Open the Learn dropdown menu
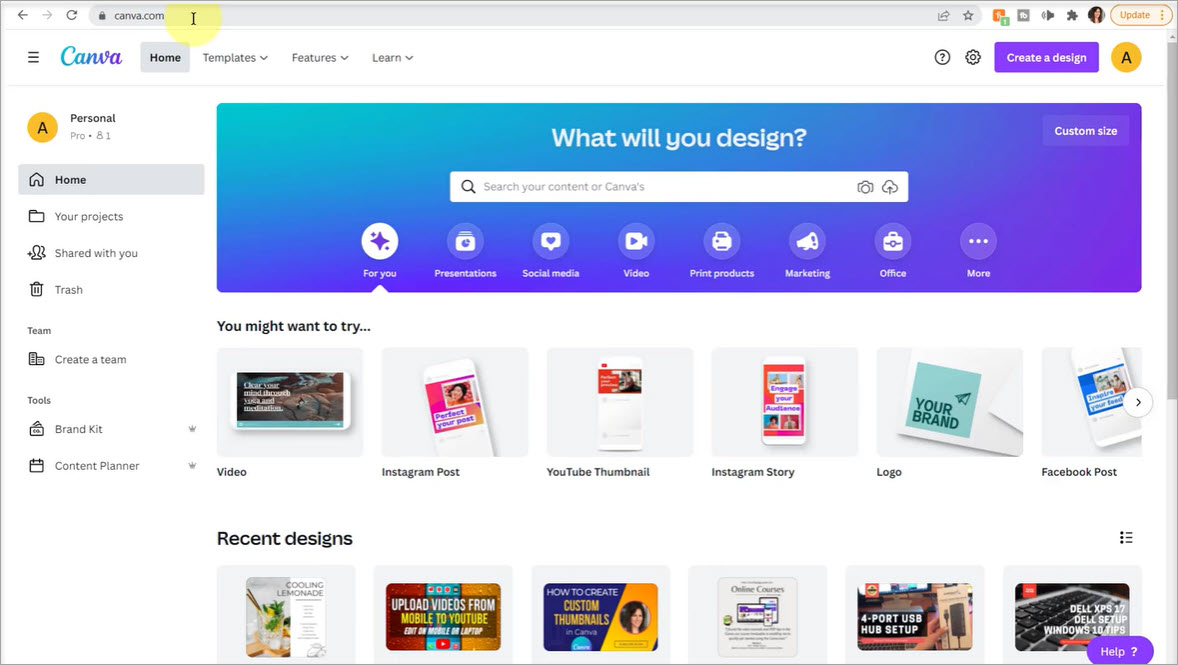Image resolution: width=1178 pixels, height=665 pixels. coord(392,58)
